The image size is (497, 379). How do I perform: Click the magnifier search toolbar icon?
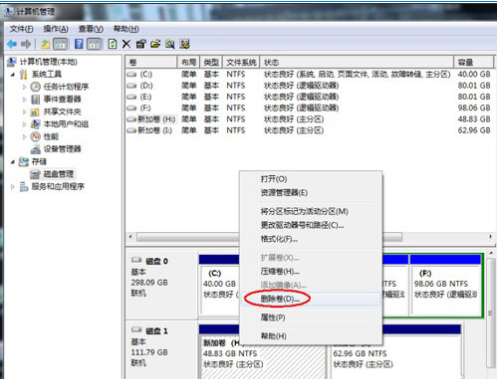[170, 44]
